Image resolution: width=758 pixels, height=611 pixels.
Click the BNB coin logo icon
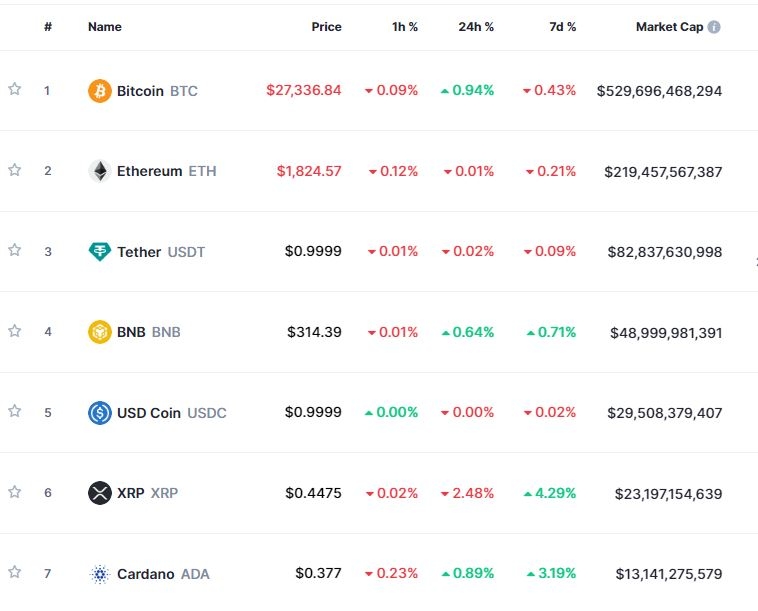click(x=100, y=332)
